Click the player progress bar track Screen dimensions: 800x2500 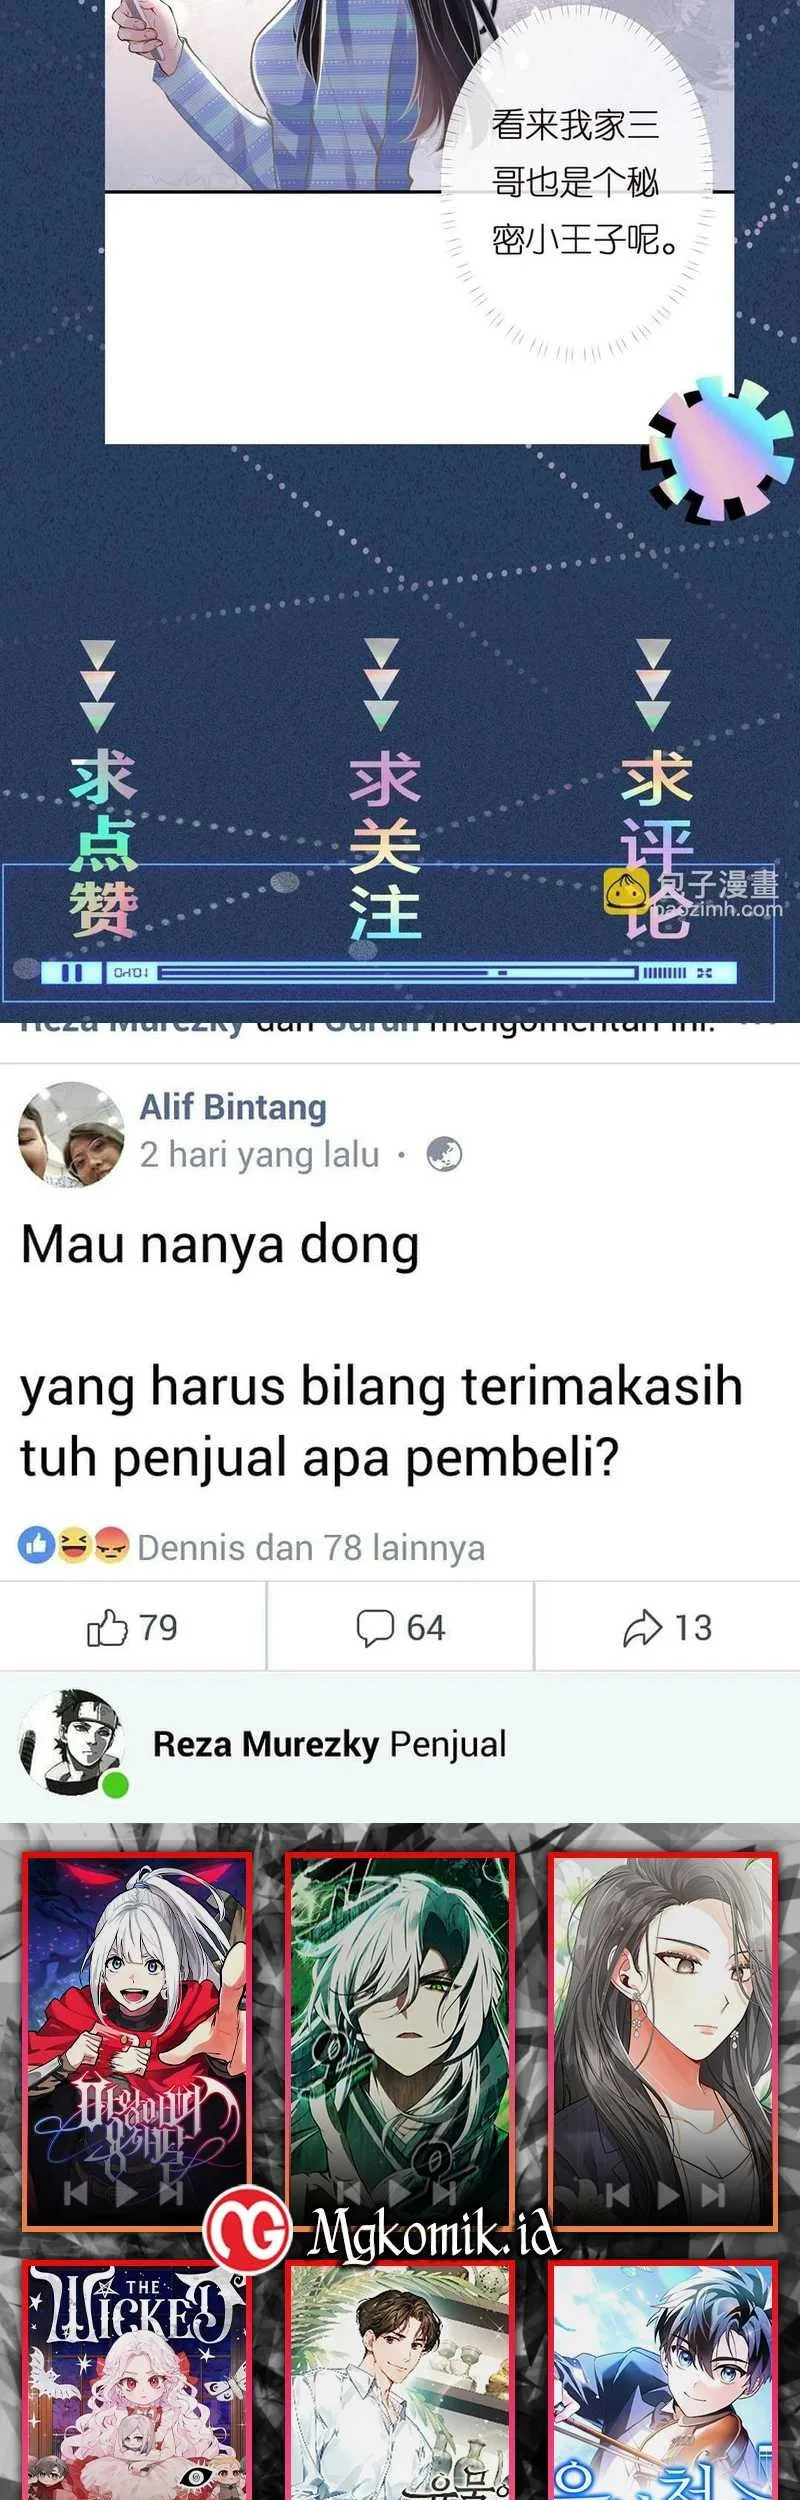(397, 972)
